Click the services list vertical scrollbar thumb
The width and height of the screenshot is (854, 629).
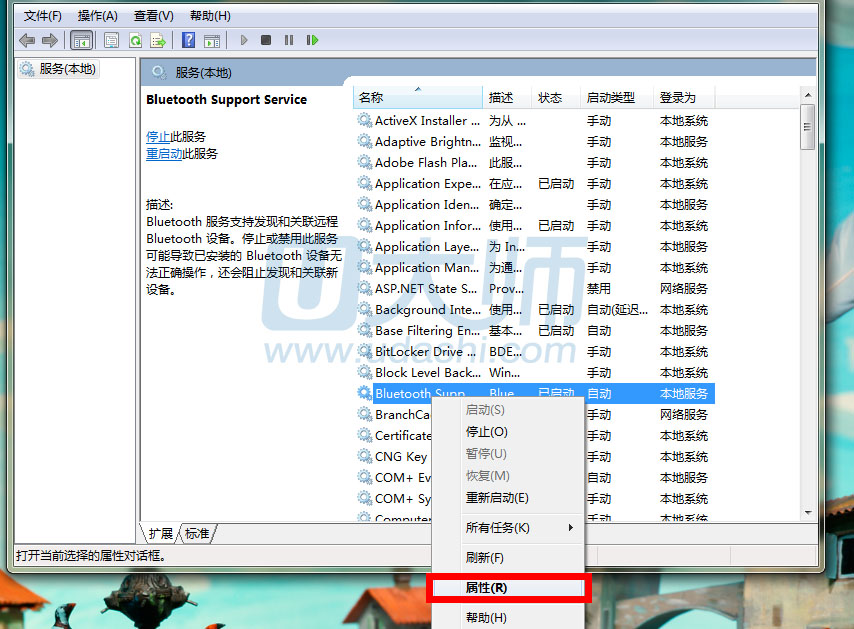coord(808,127)
